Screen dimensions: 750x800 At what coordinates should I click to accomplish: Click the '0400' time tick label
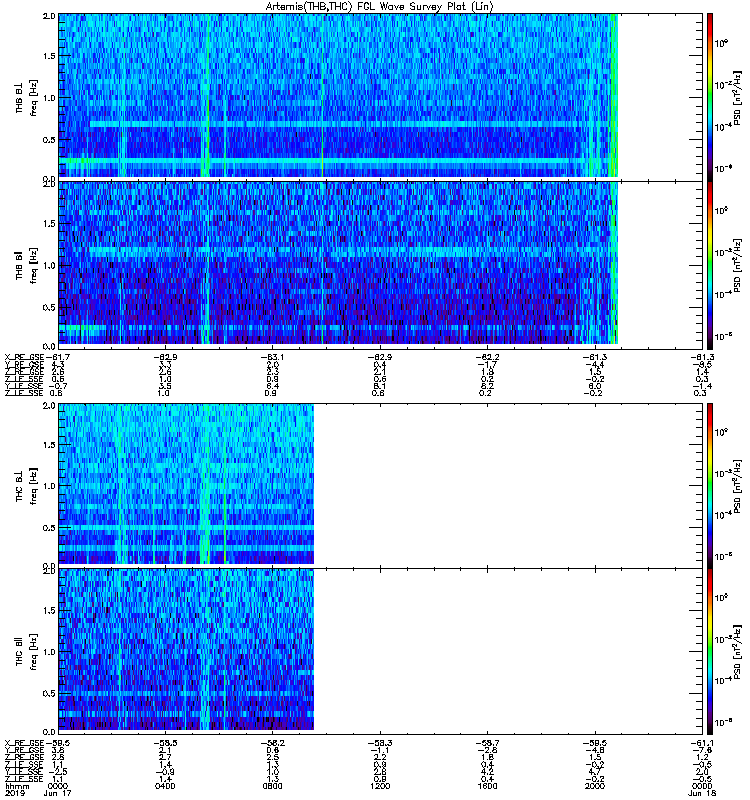(x=165, y=786)
